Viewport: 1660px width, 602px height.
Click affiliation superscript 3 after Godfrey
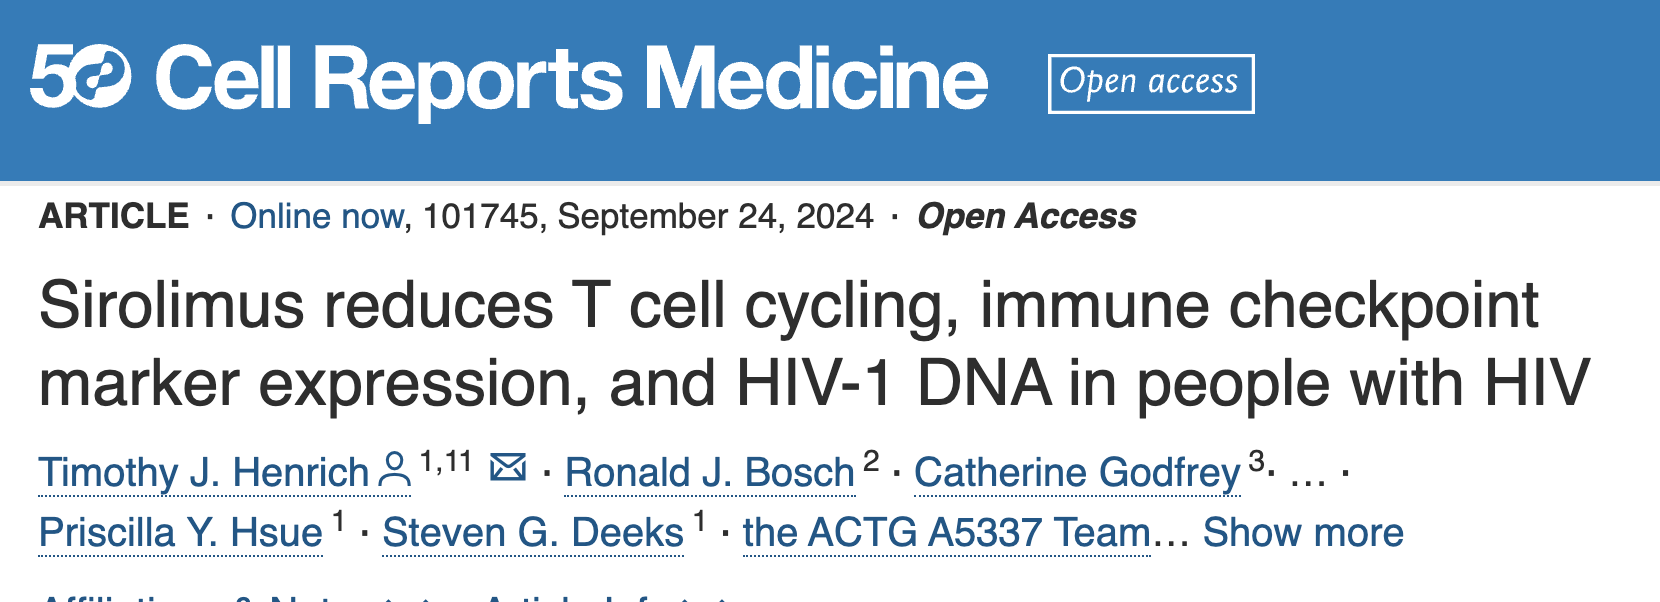click(x=1256, y=461)
